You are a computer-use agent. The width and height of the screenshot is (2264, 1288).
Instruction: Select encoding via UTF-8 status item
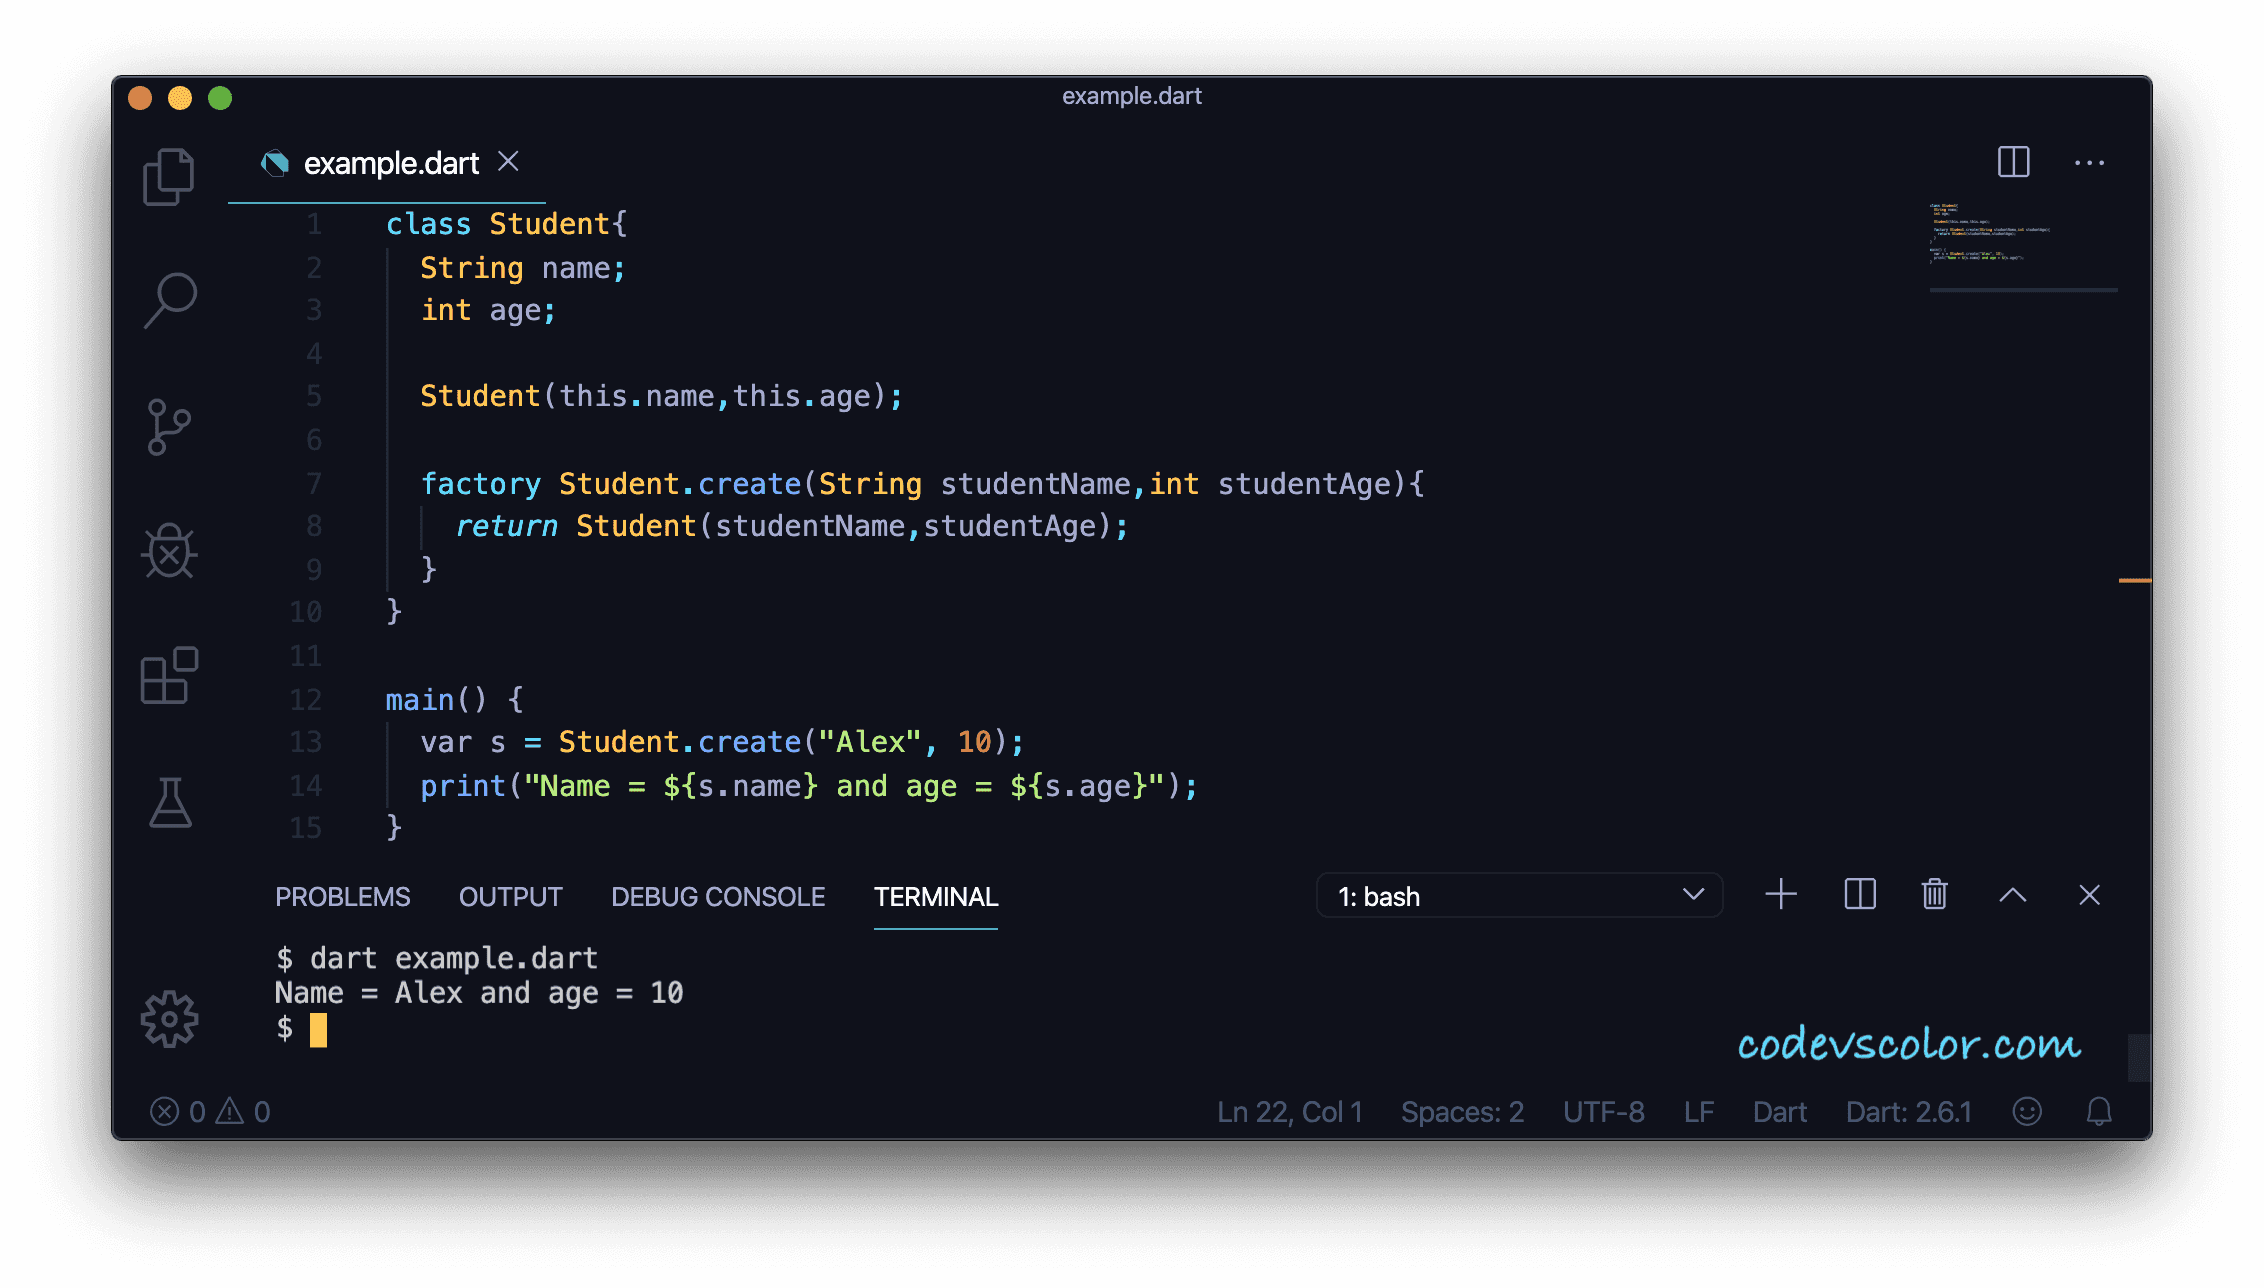(1603, 1111)
